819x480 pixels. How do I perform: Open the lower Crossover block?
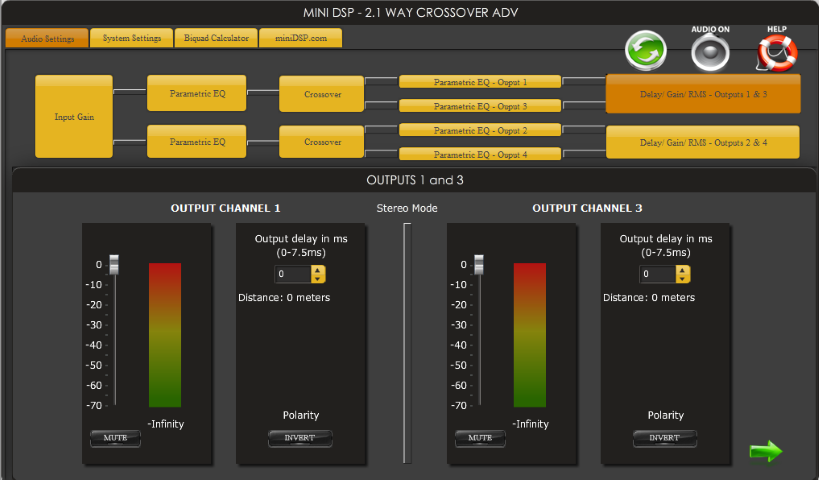tap(322, 142)
